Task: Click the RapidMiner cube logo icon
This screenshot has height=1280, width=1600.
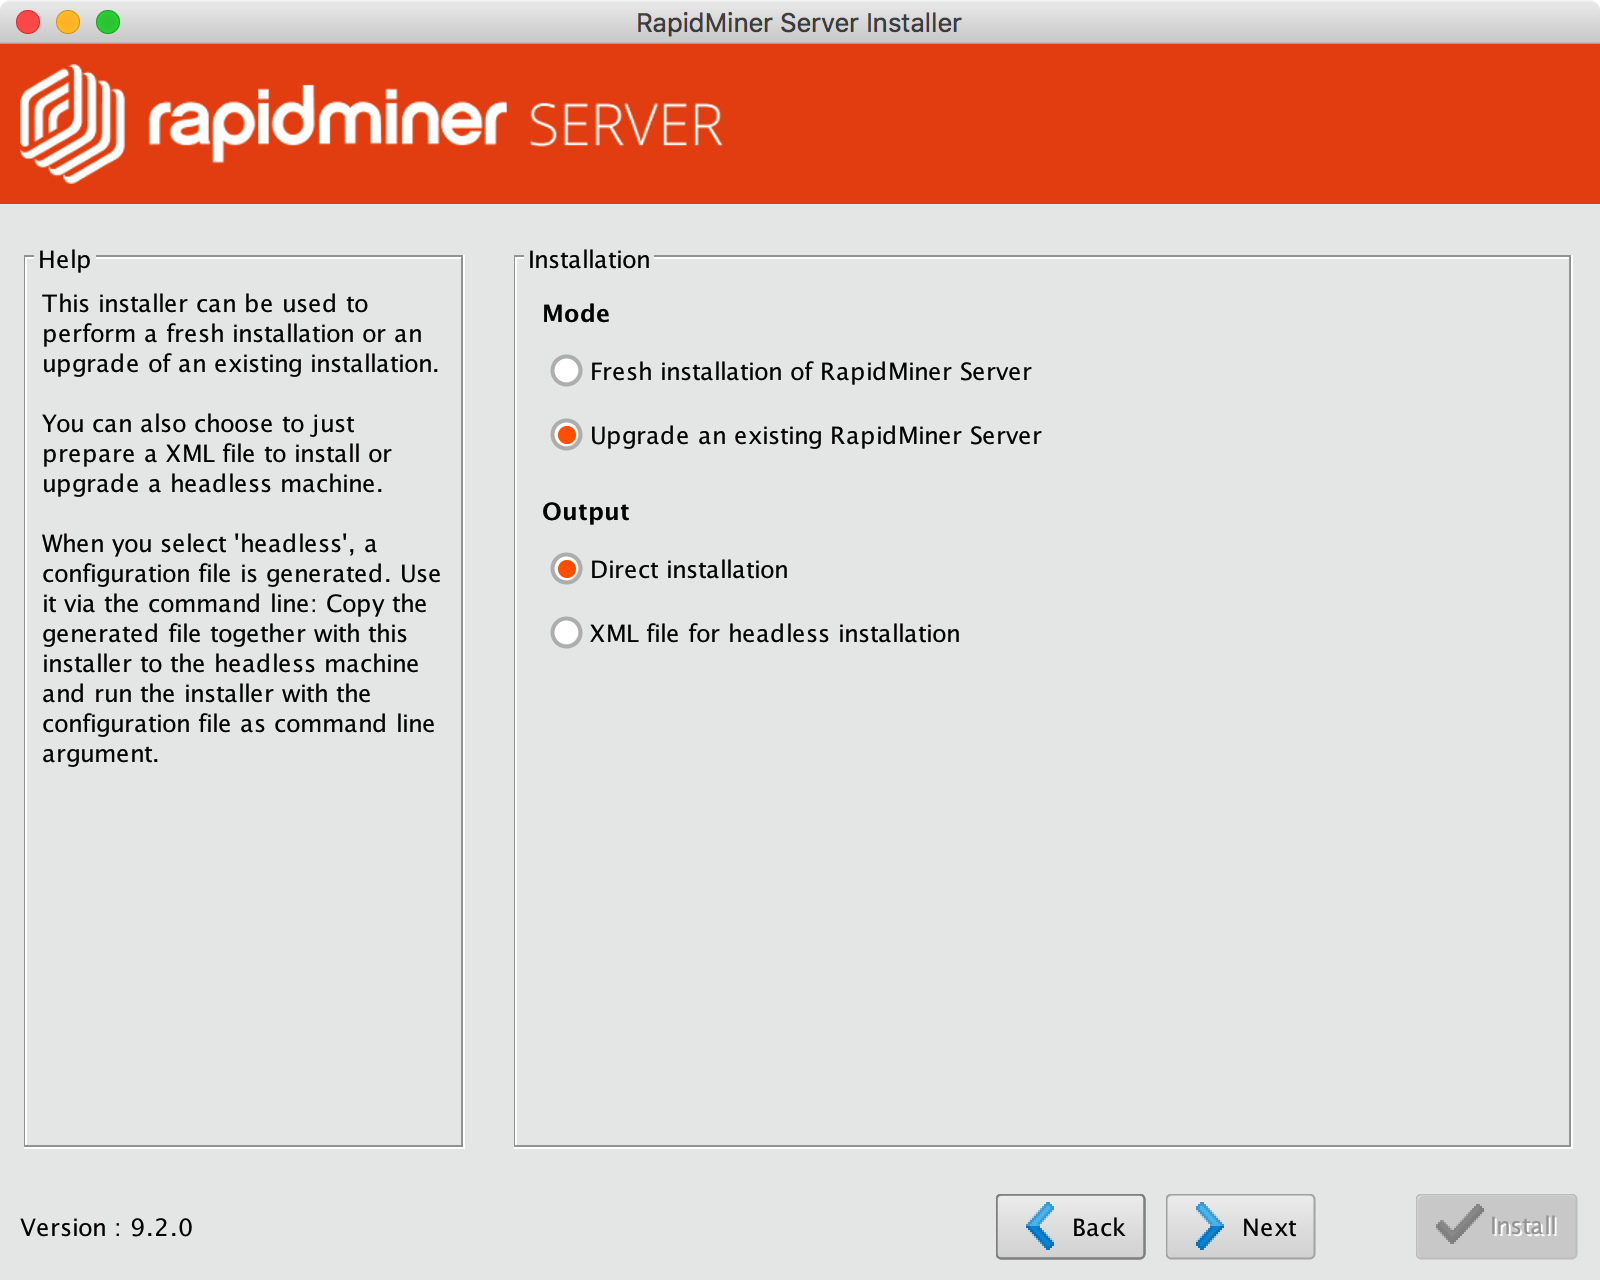Action: [72, 124]
